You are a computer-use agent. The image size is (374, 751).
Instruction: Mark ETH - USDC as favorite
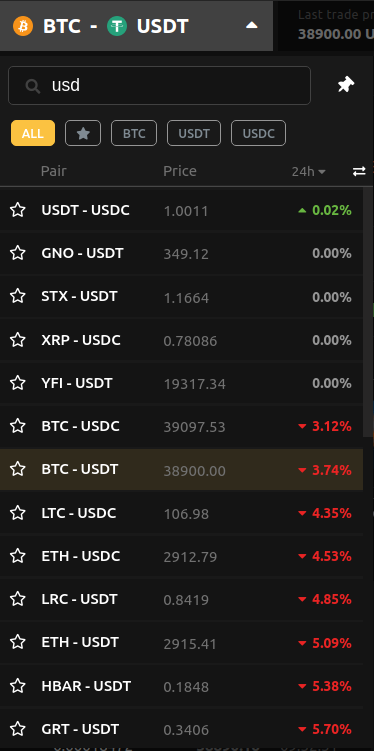tap(18, 556)
